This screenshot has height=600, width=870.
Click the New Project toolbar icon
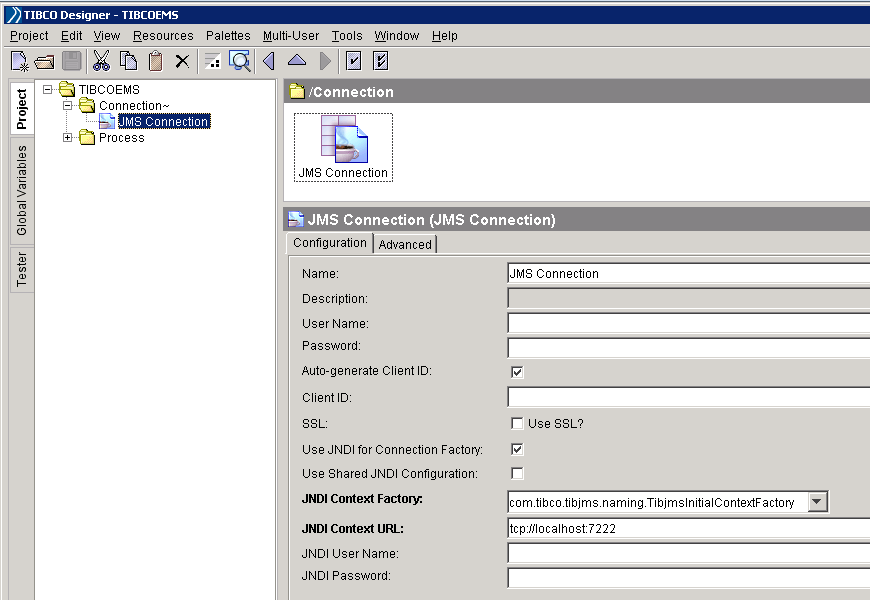pyautogui.click(x=19, y=61)
